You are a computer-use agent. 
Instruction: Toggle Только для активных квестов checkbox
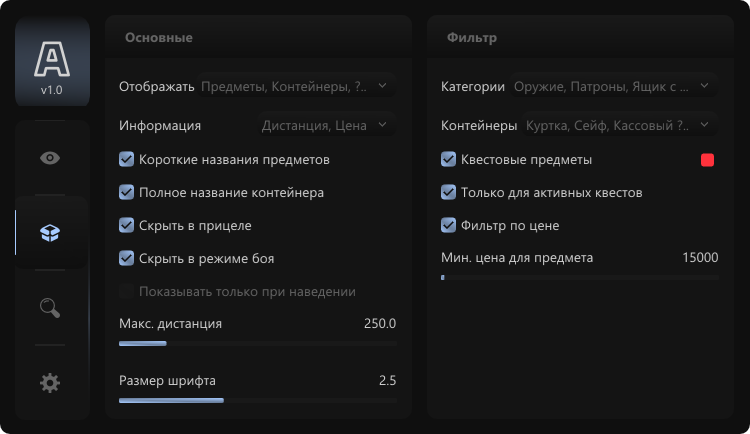coord(448,192)
